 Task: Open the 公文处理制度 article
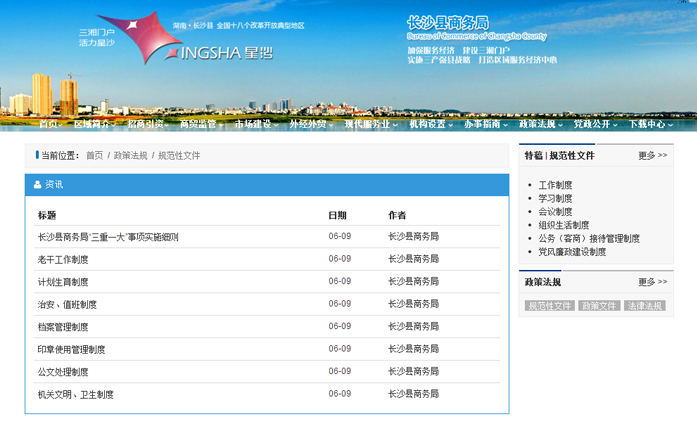coord(63,372)
